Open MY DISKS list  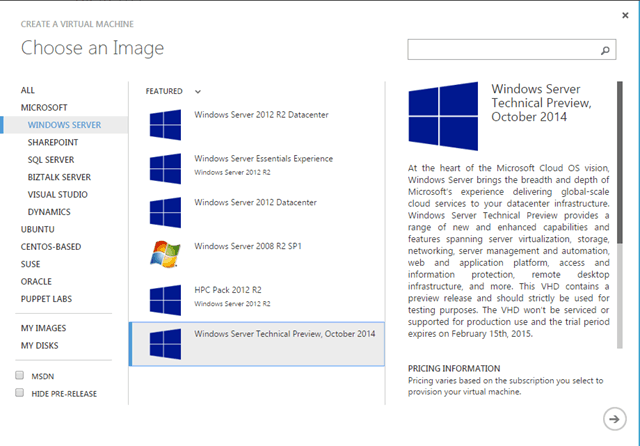(40, 346)
